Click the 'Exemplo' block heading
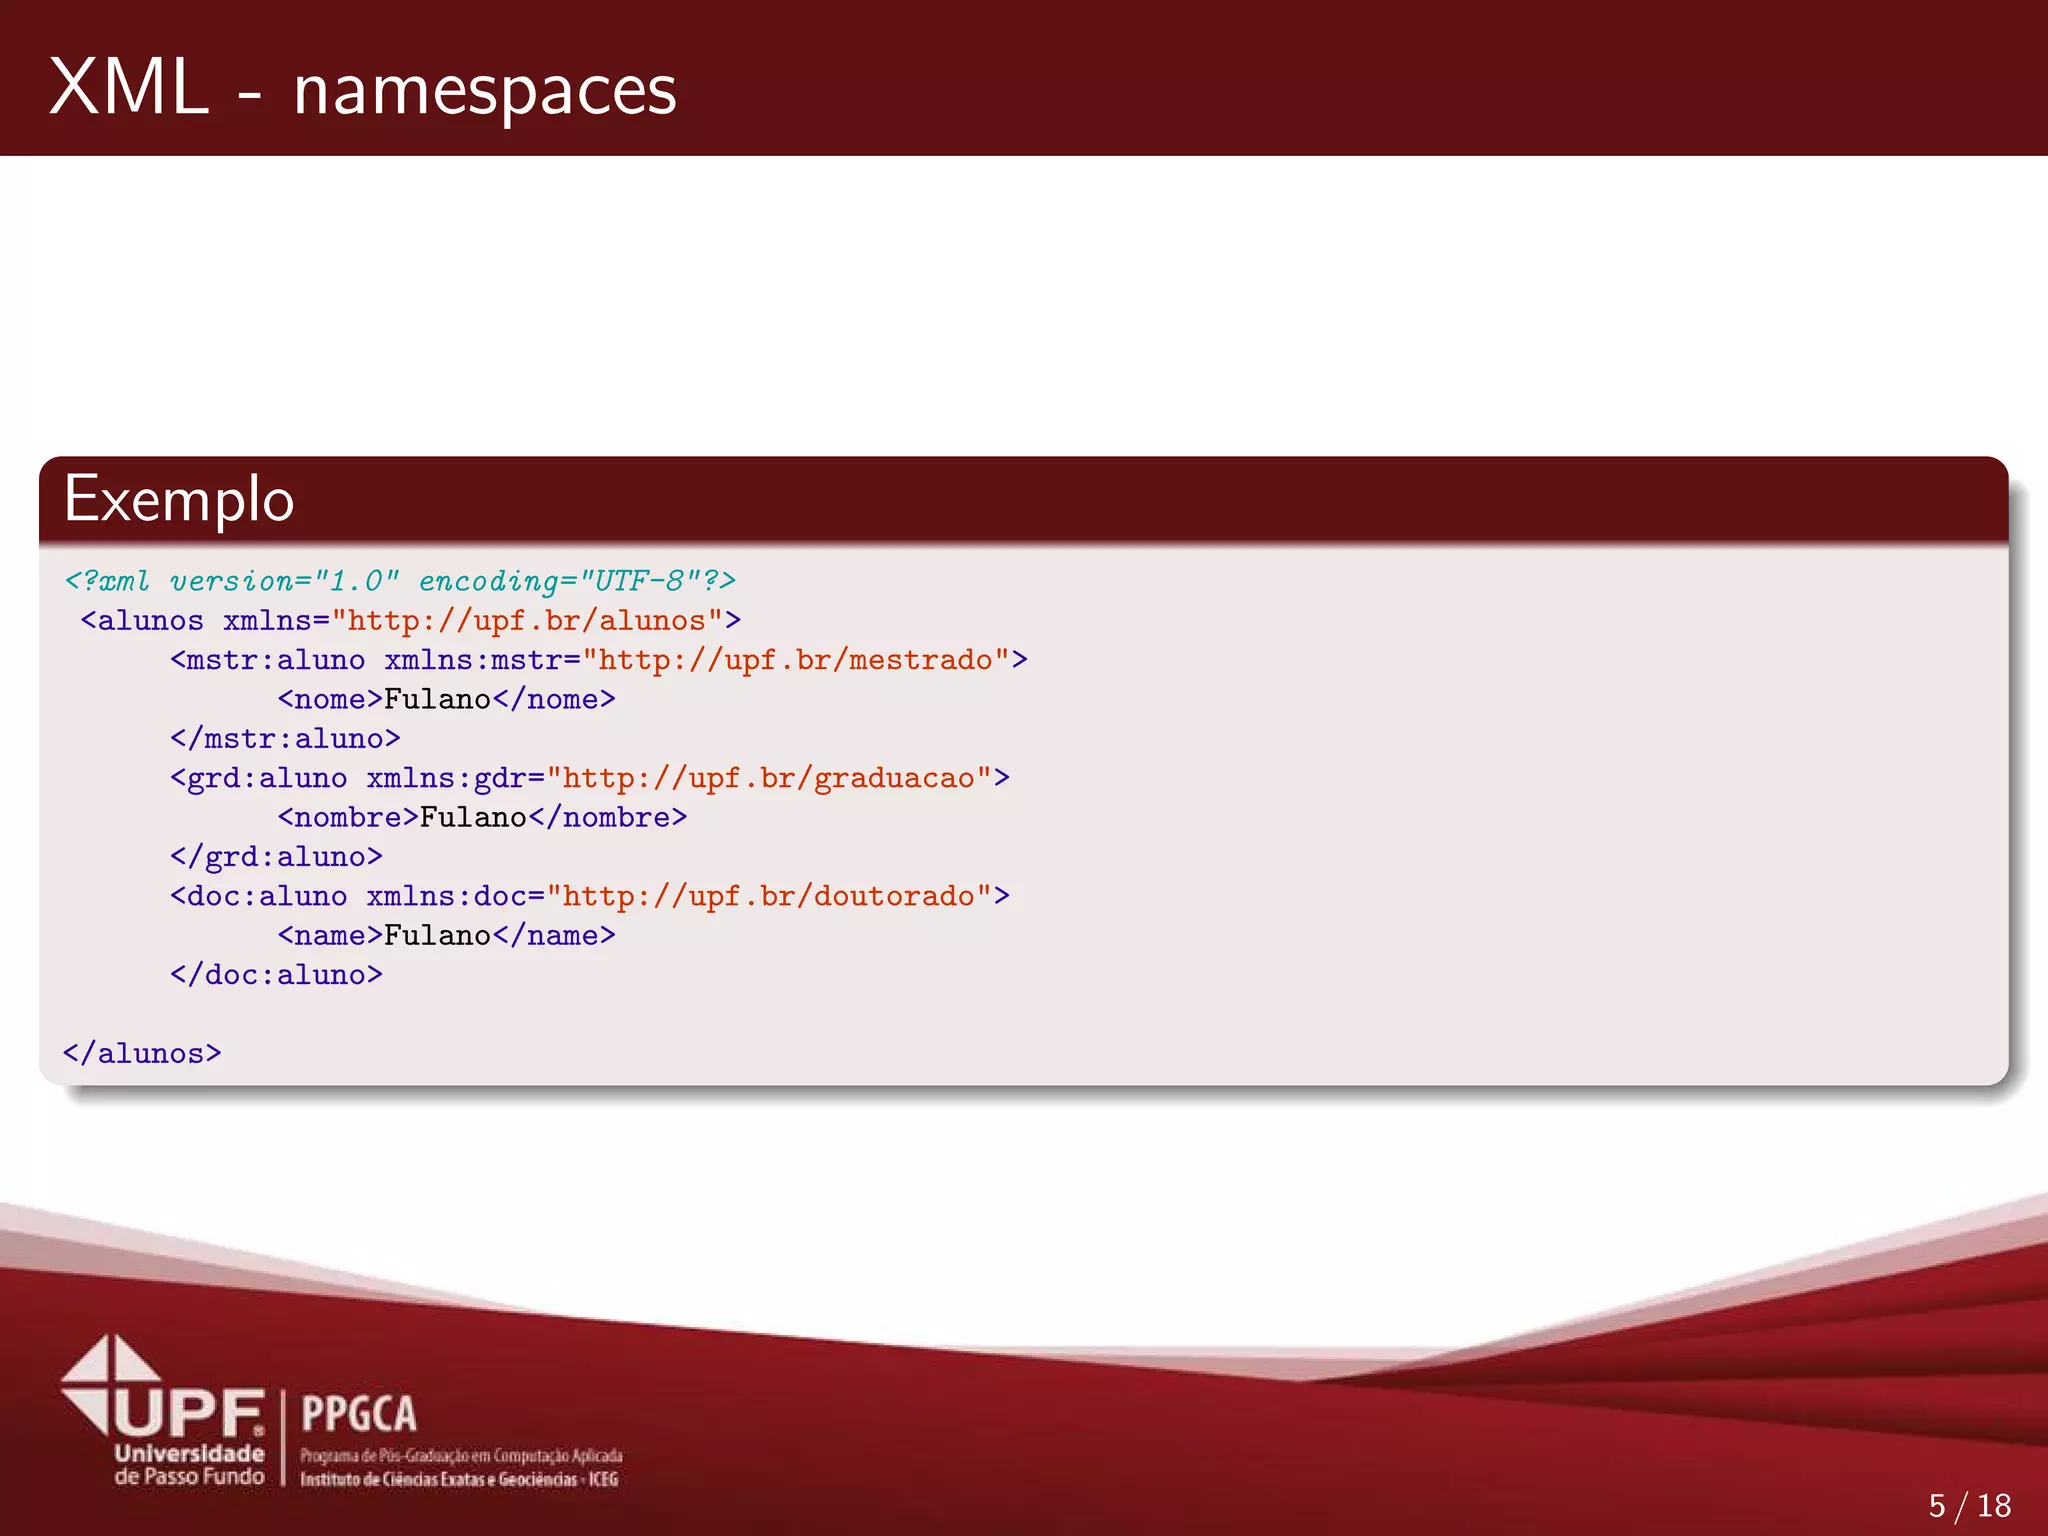The width and height of the screenshot is (2048, 1536). click(179, 499)
